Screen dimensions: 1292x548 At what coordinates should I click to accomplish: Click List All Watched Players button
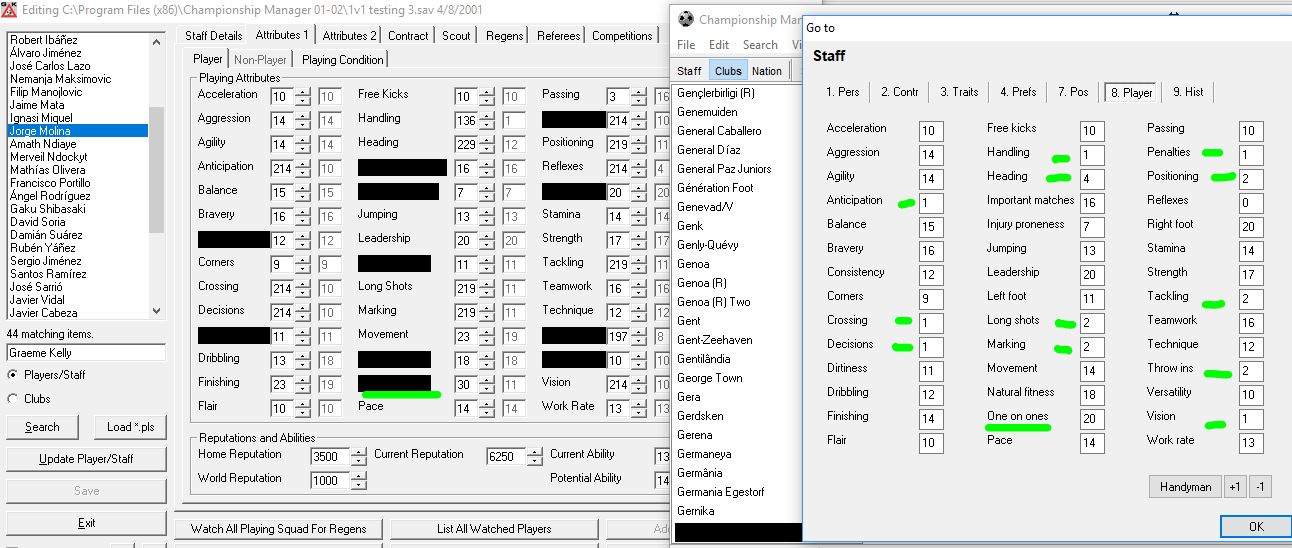coord(494,529)
